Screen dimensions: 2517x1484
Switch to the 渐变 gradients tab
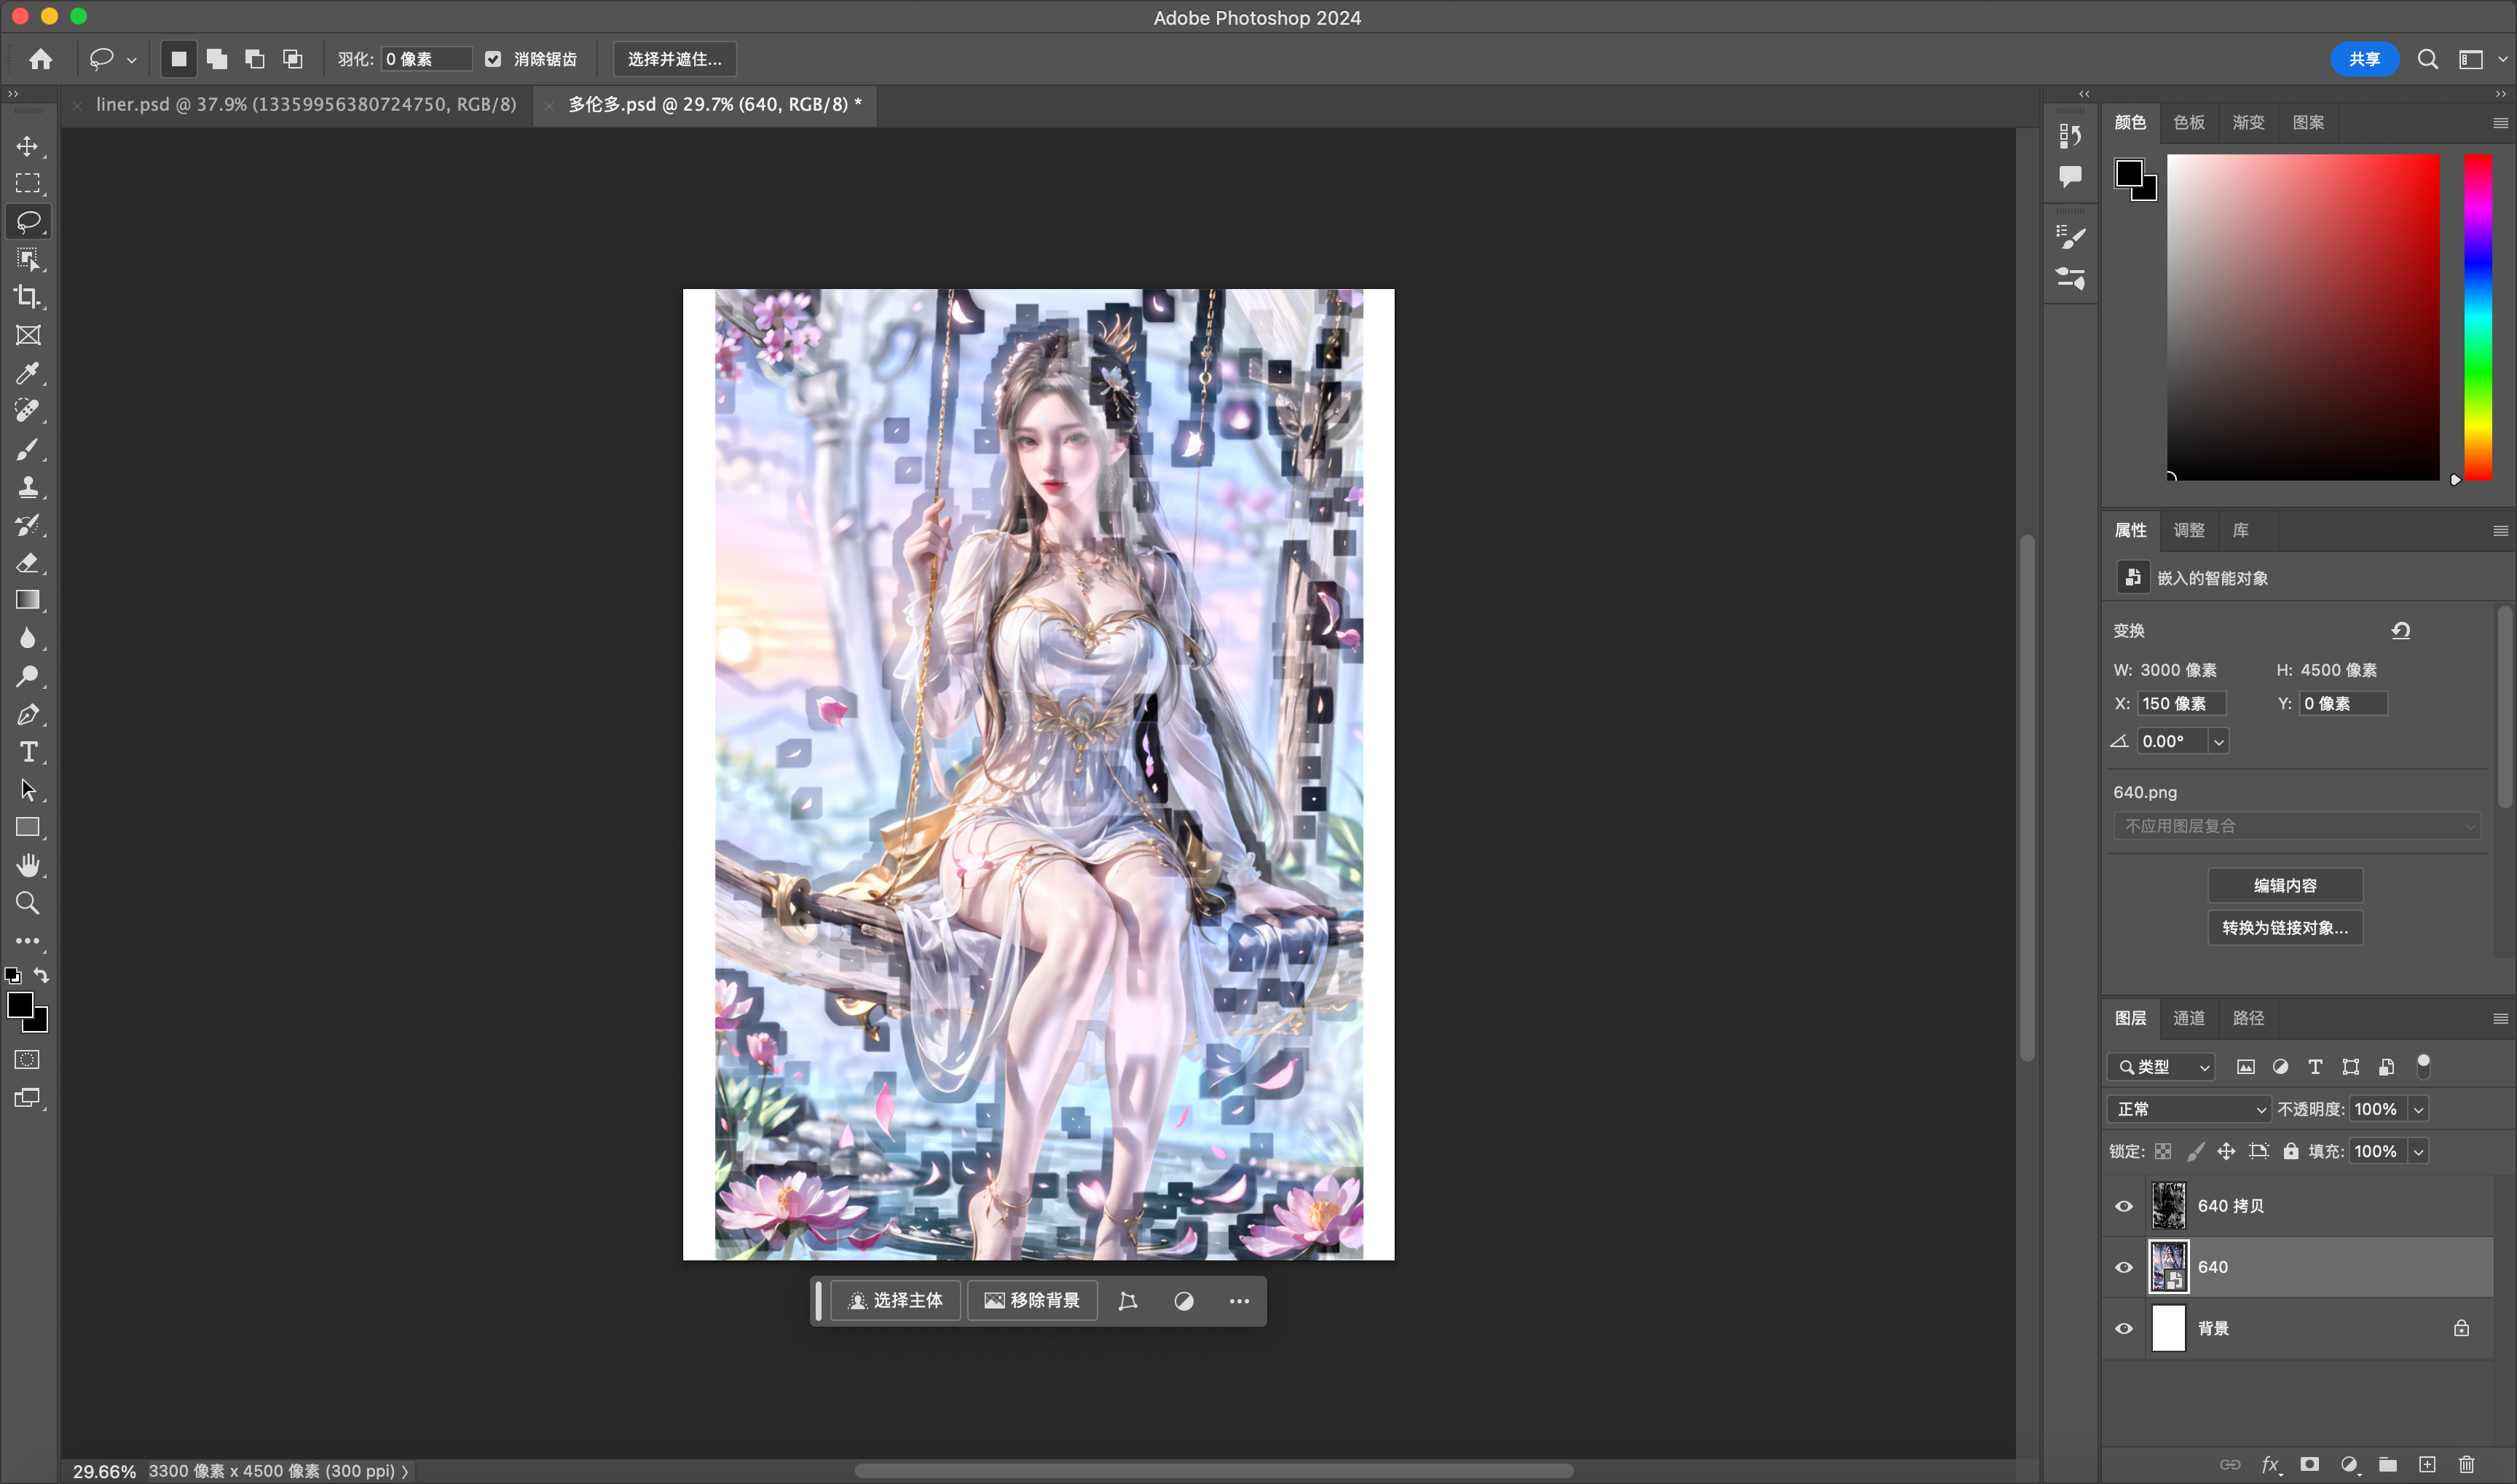pyautogui.click(x=2248, y=122)
